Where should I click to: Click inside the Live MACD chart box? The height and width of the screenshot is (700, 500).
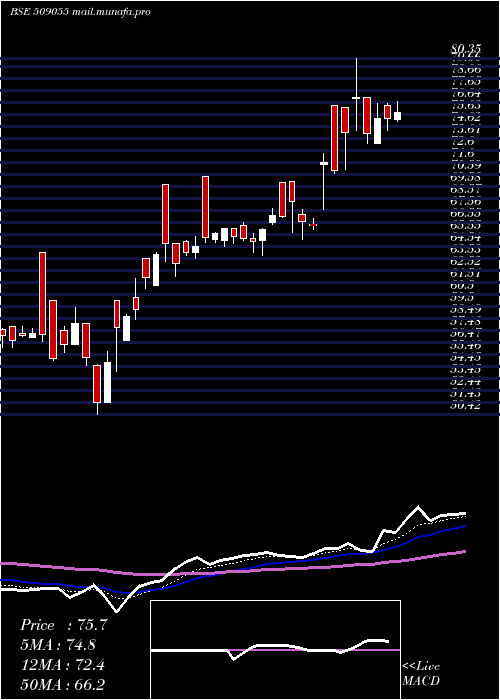275,650
